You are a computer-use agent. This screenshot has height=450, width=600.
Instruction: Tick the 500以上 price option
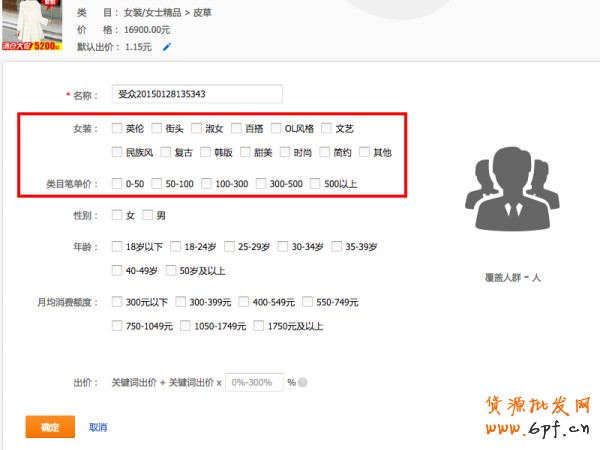click(x=316, y=184)
